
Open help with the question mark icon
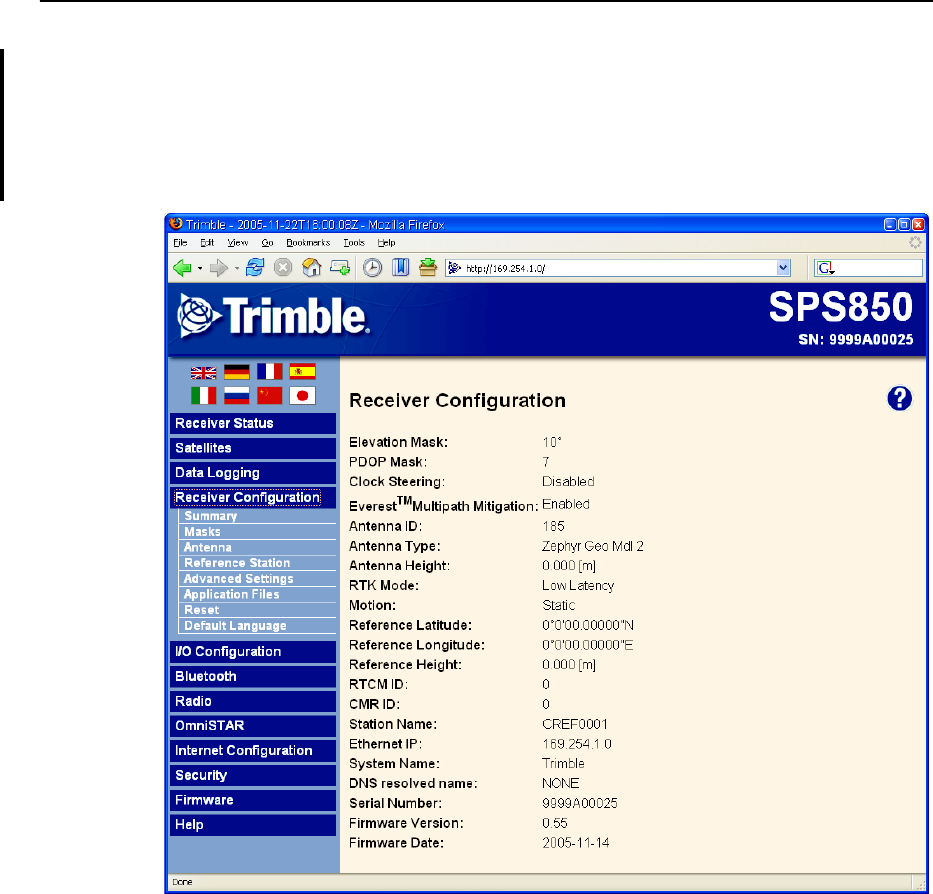[x=900, y=399]
